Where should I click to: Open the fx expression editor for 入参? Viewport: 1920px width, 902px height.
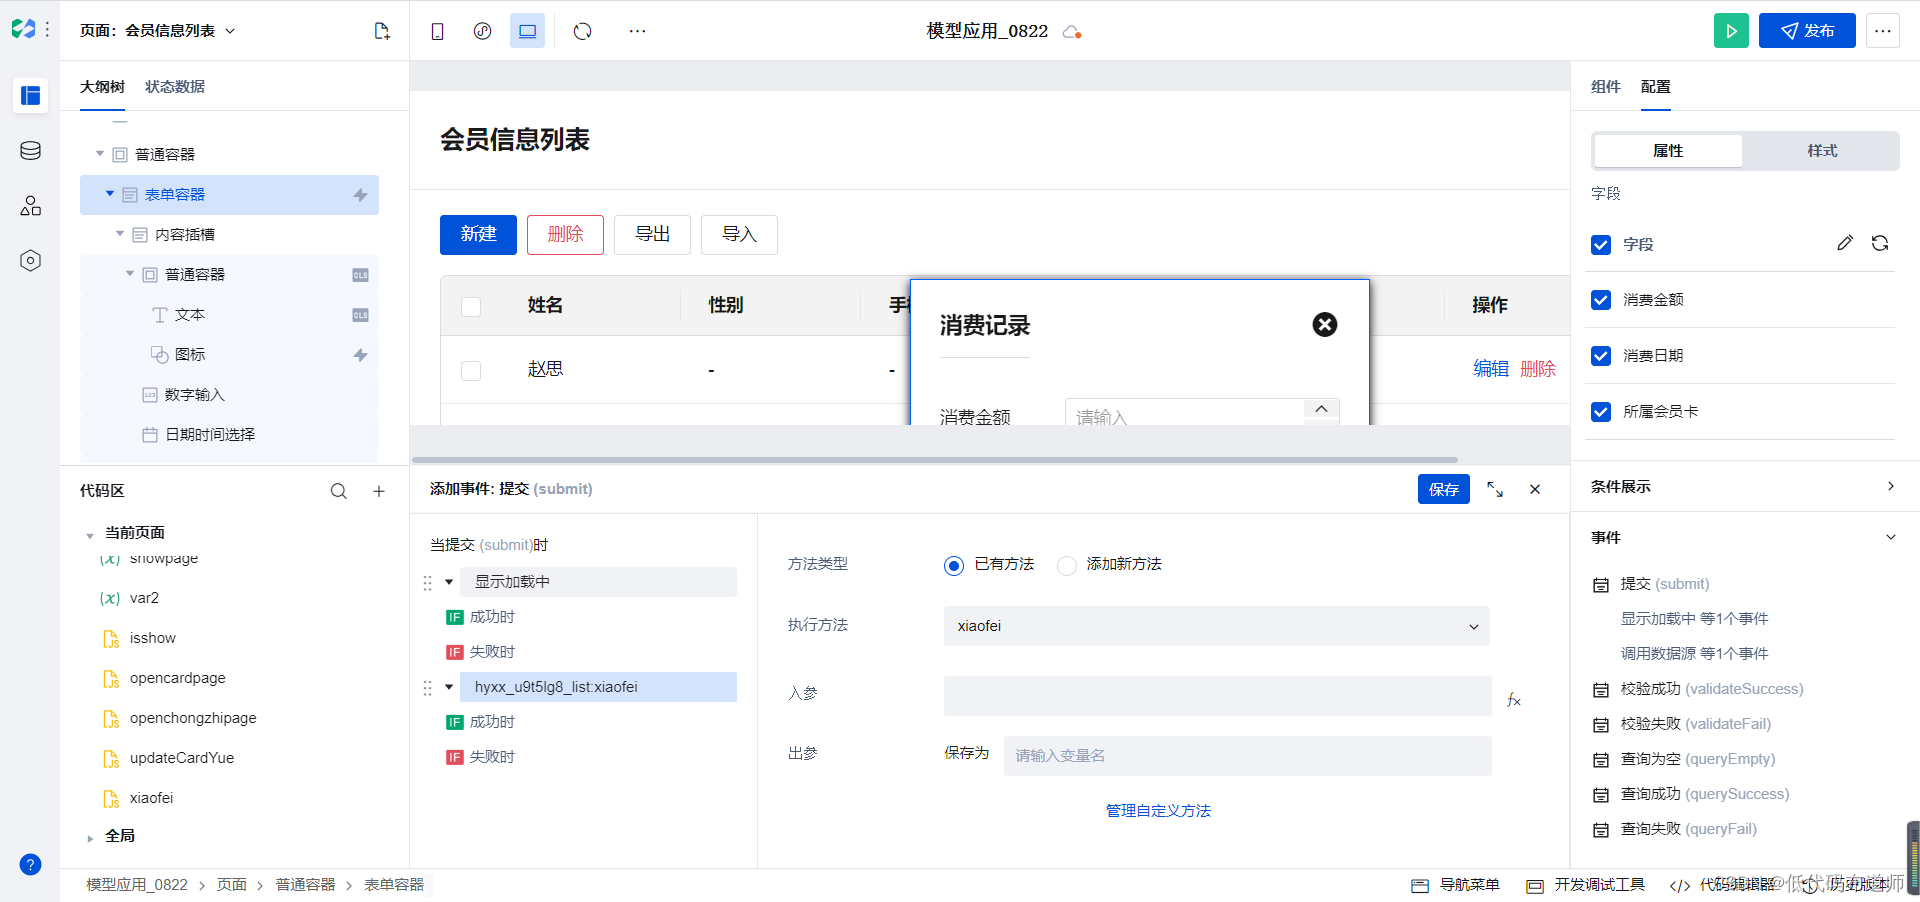1514,700
